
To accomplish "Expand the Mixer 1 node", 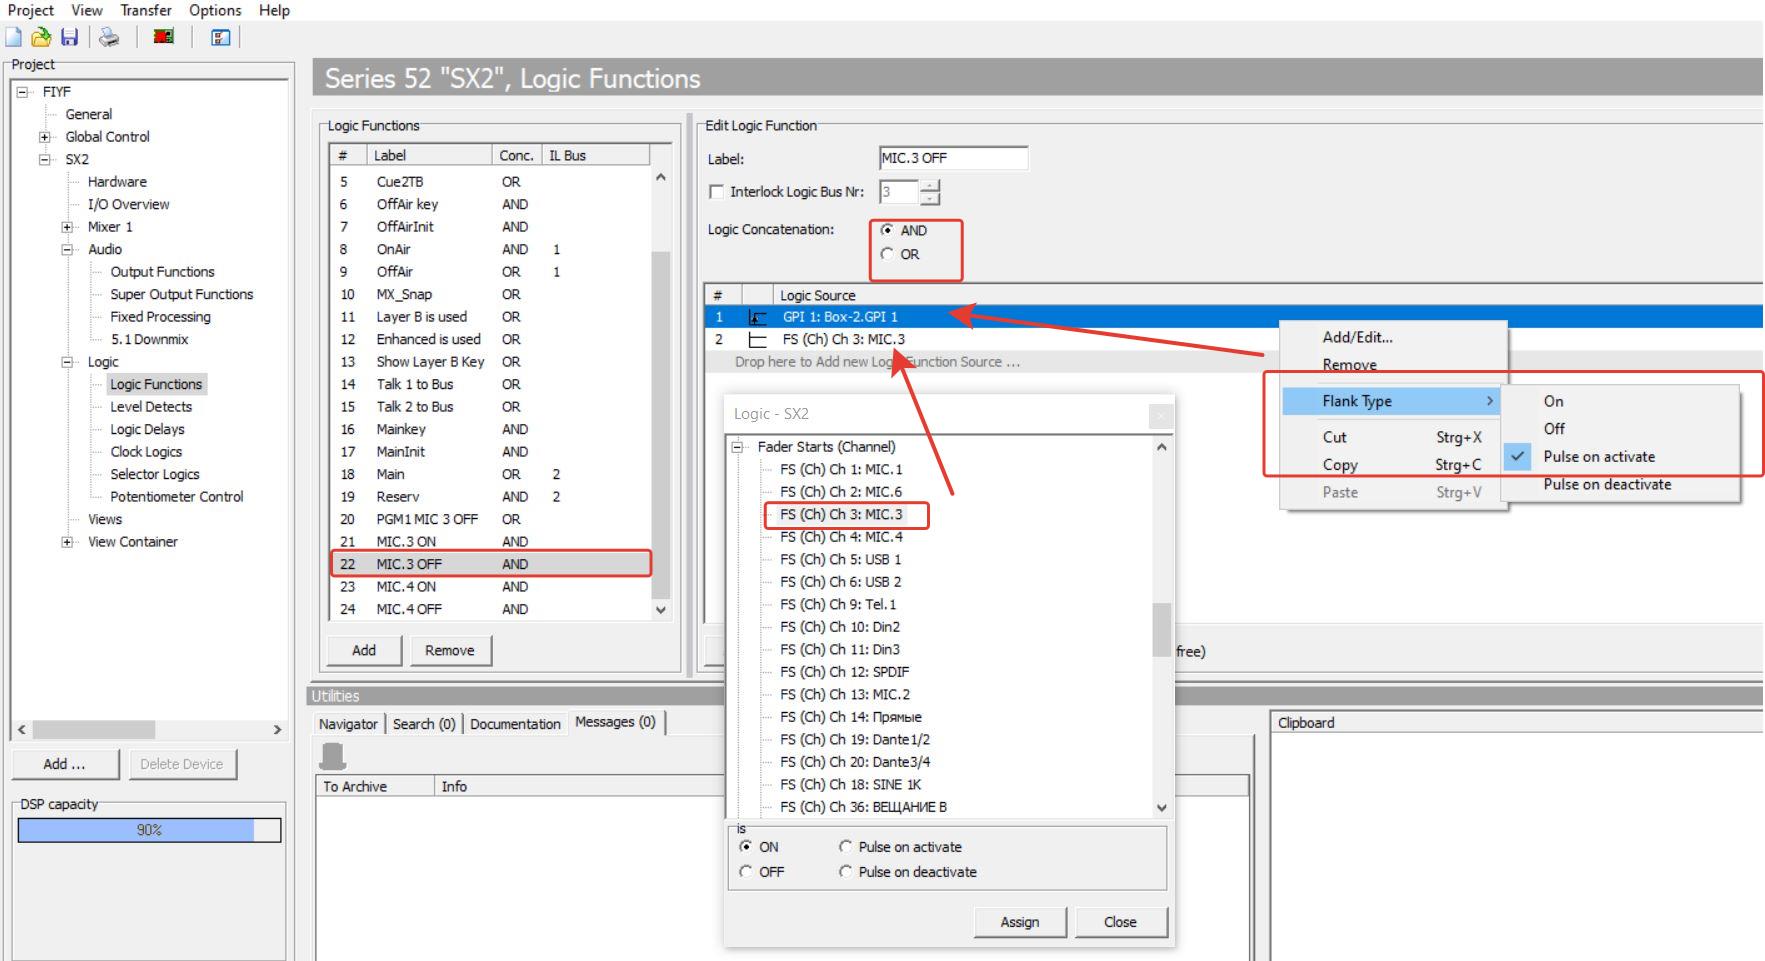I will click(x=67, y=227).
